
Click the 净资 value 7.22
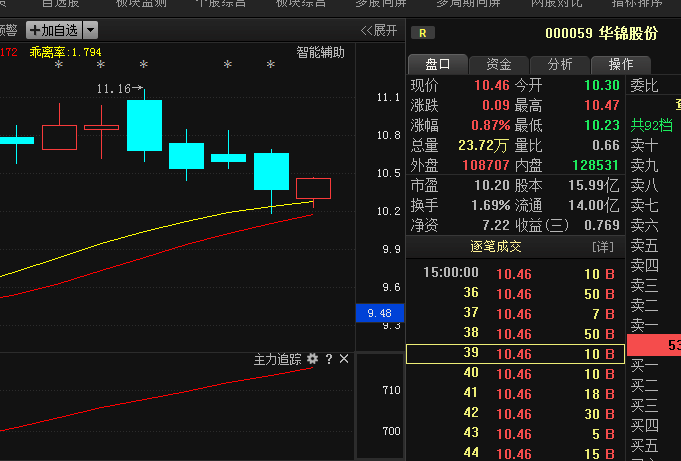pyautogui.click(x=496, y=225)
